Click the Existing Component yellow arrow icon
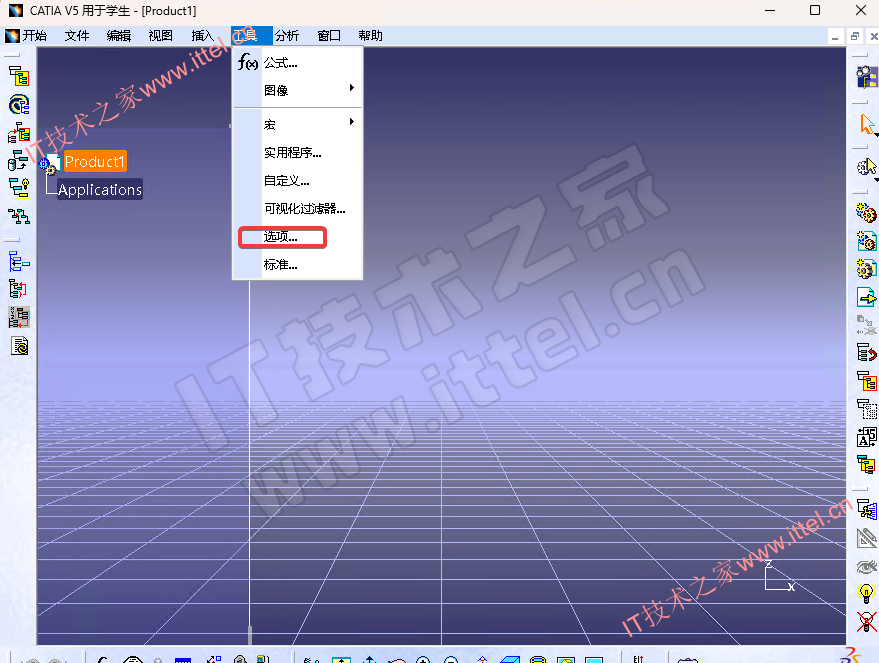This screenshot has height=663, width=879. pyautogui.click(x=867, y=296)
